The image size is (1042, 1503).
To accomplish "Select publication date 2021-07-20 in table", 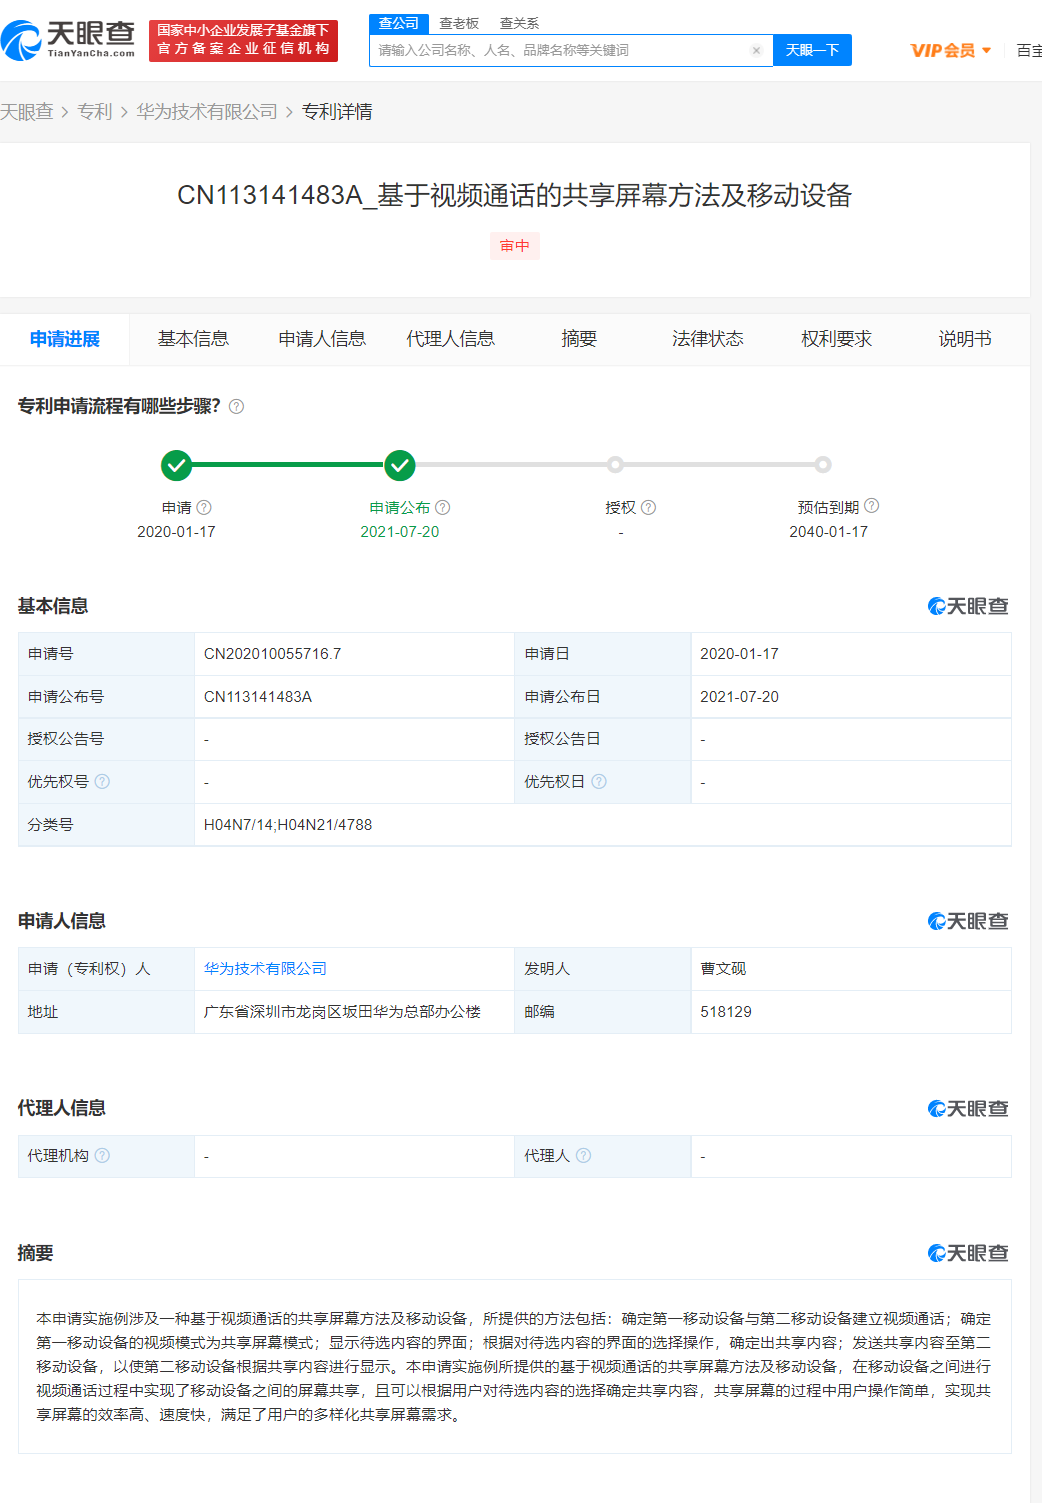I will pyautogui.click(x=739, y=697).
